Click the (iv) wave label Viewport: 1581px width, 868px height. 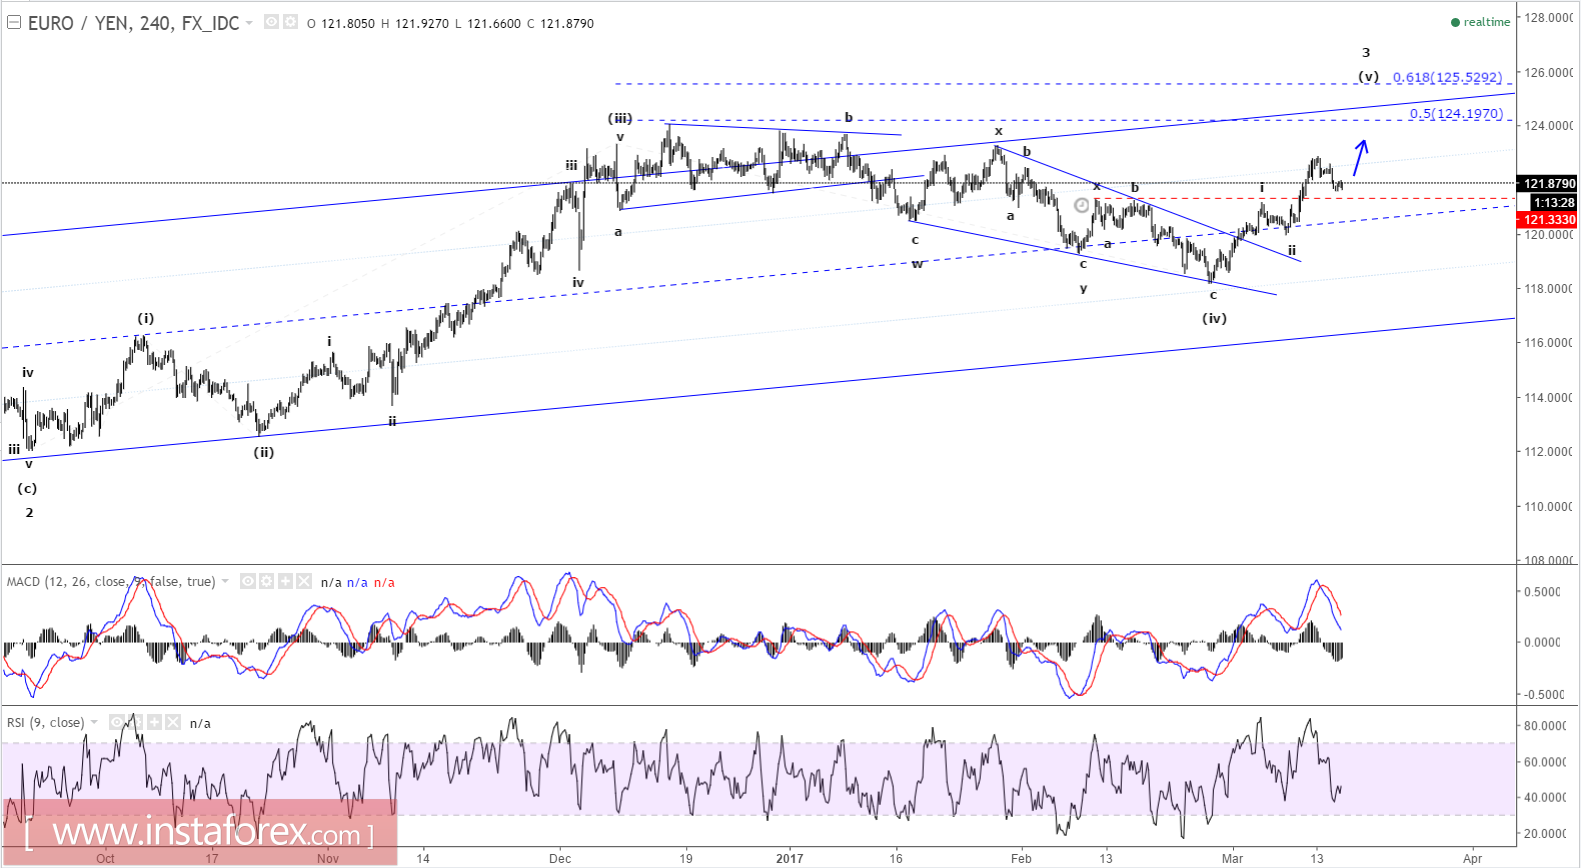[1214, 318]
